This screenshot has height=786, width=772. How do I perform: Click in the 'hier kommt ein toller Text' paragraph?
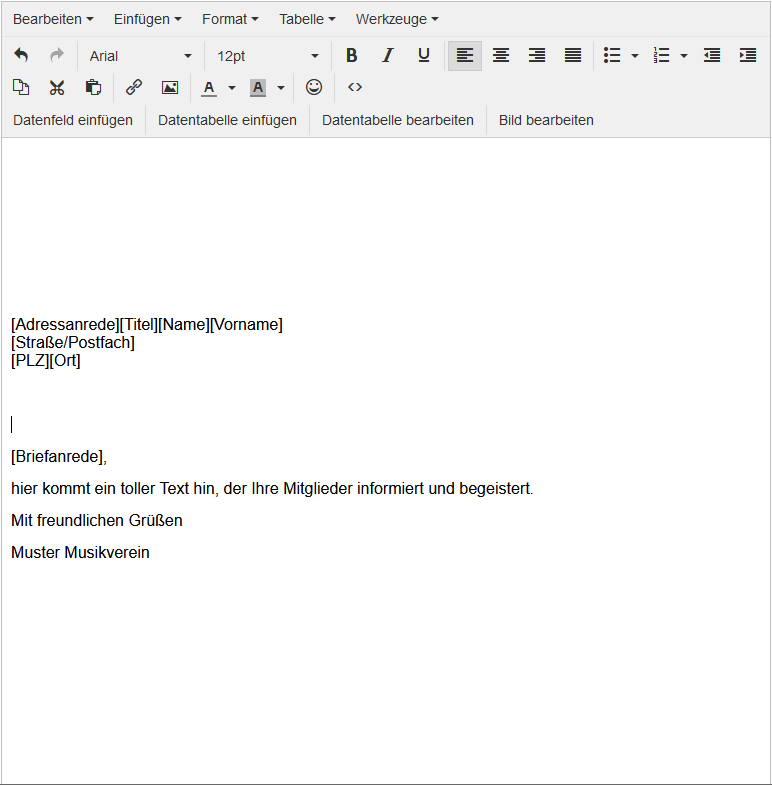(x=272, y=488)
